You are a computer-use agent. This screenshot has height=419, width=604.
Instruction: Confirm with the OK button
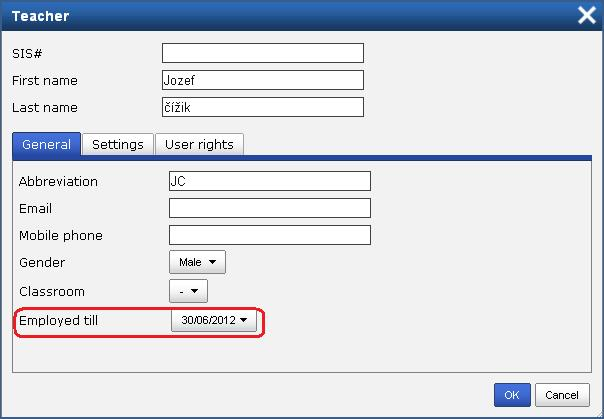tap(512, 395)
